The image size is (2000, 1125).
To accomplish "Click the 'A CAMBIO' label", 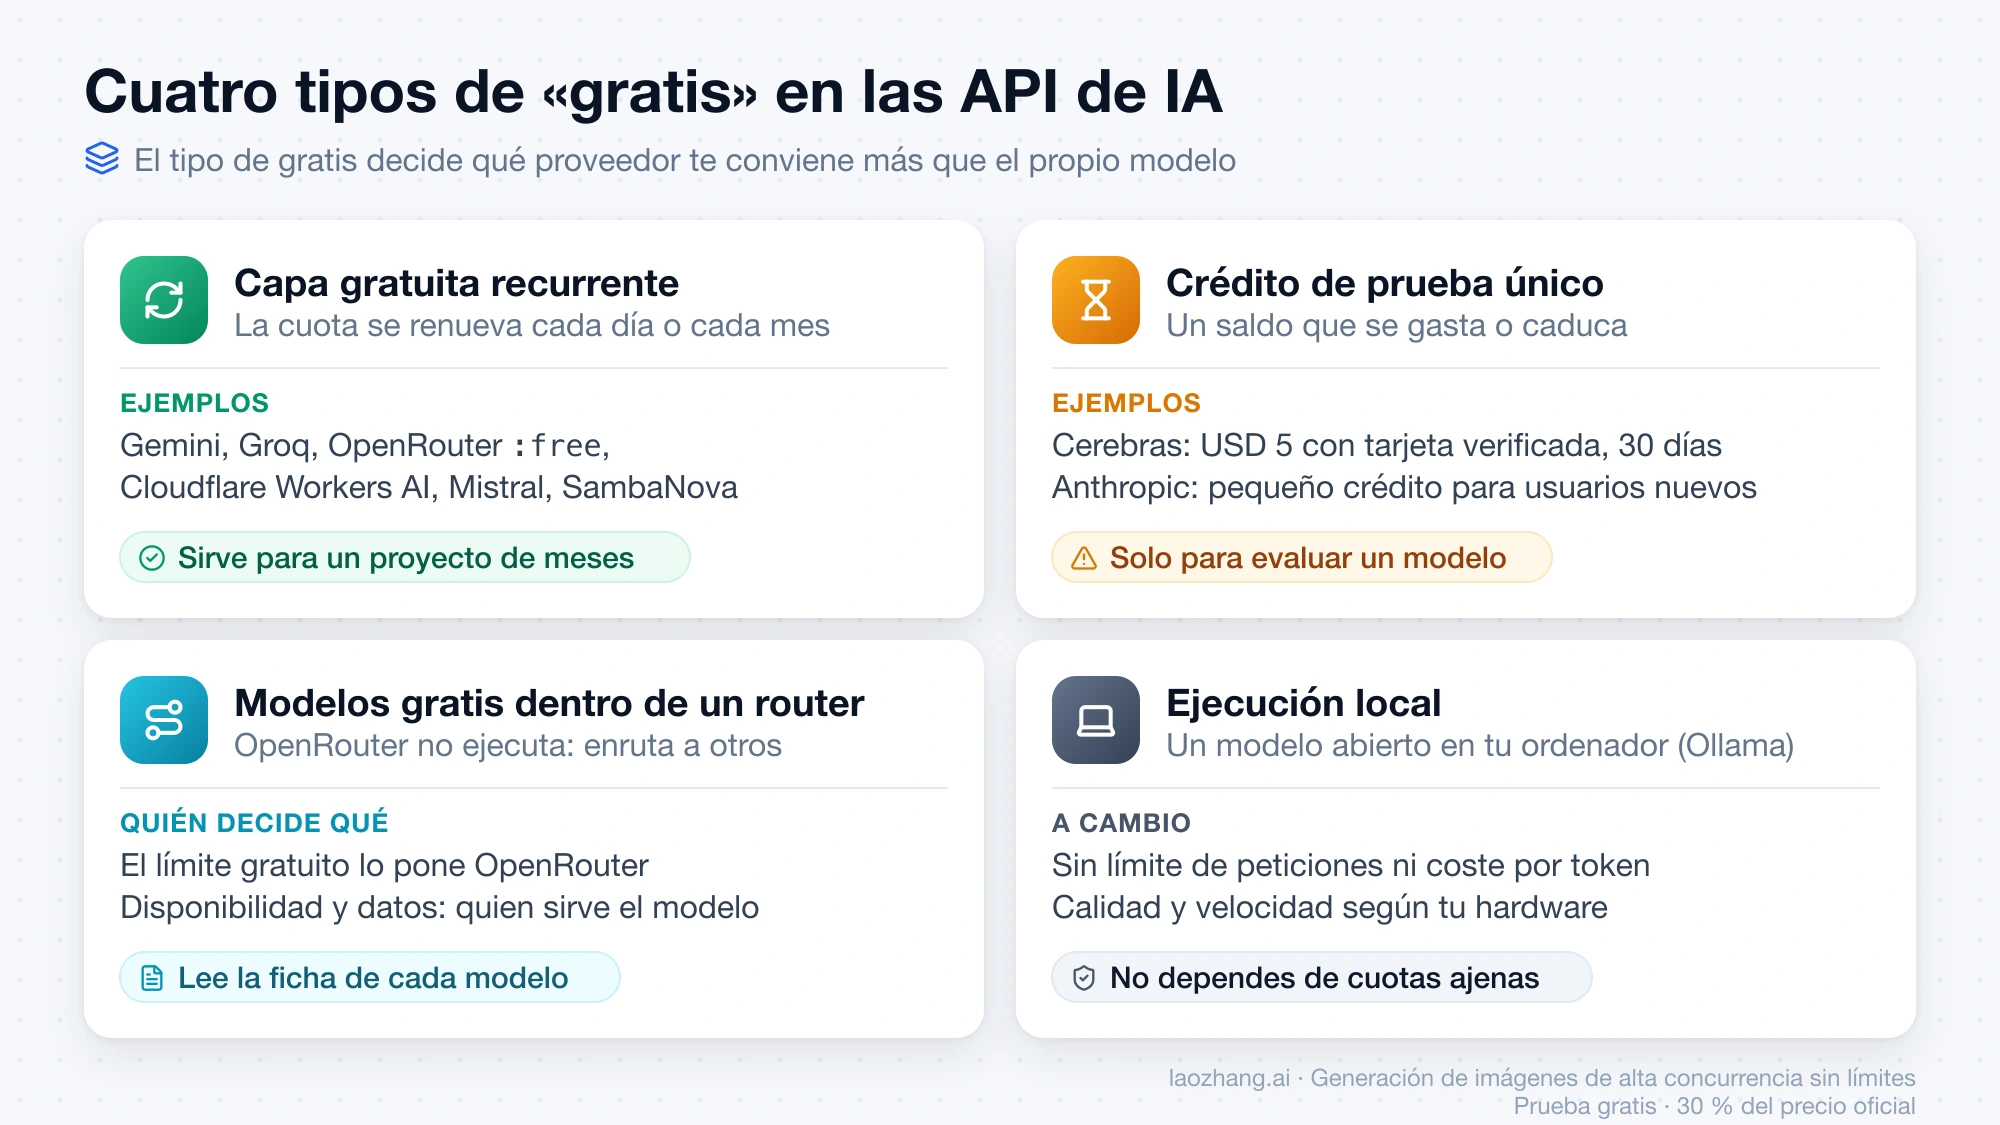I will (x=1121, y=823).
